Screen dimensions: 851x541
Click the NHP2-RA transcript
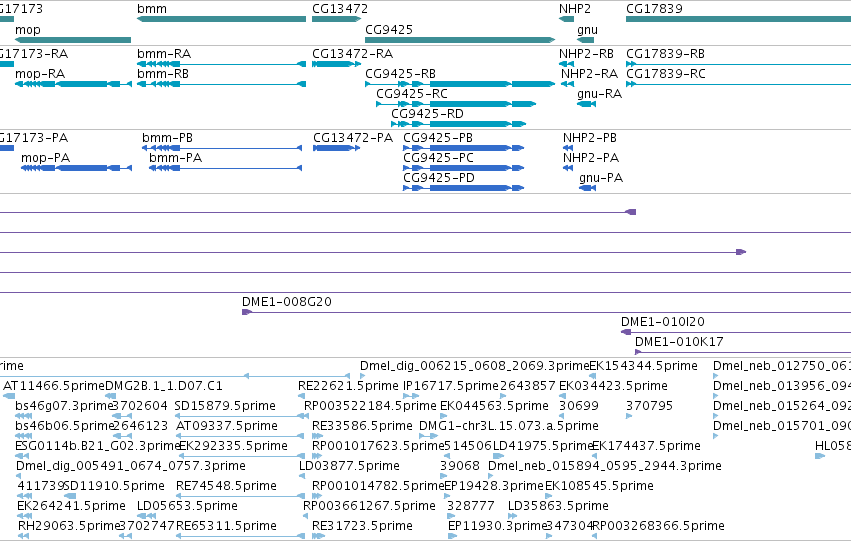coord(567,84)
